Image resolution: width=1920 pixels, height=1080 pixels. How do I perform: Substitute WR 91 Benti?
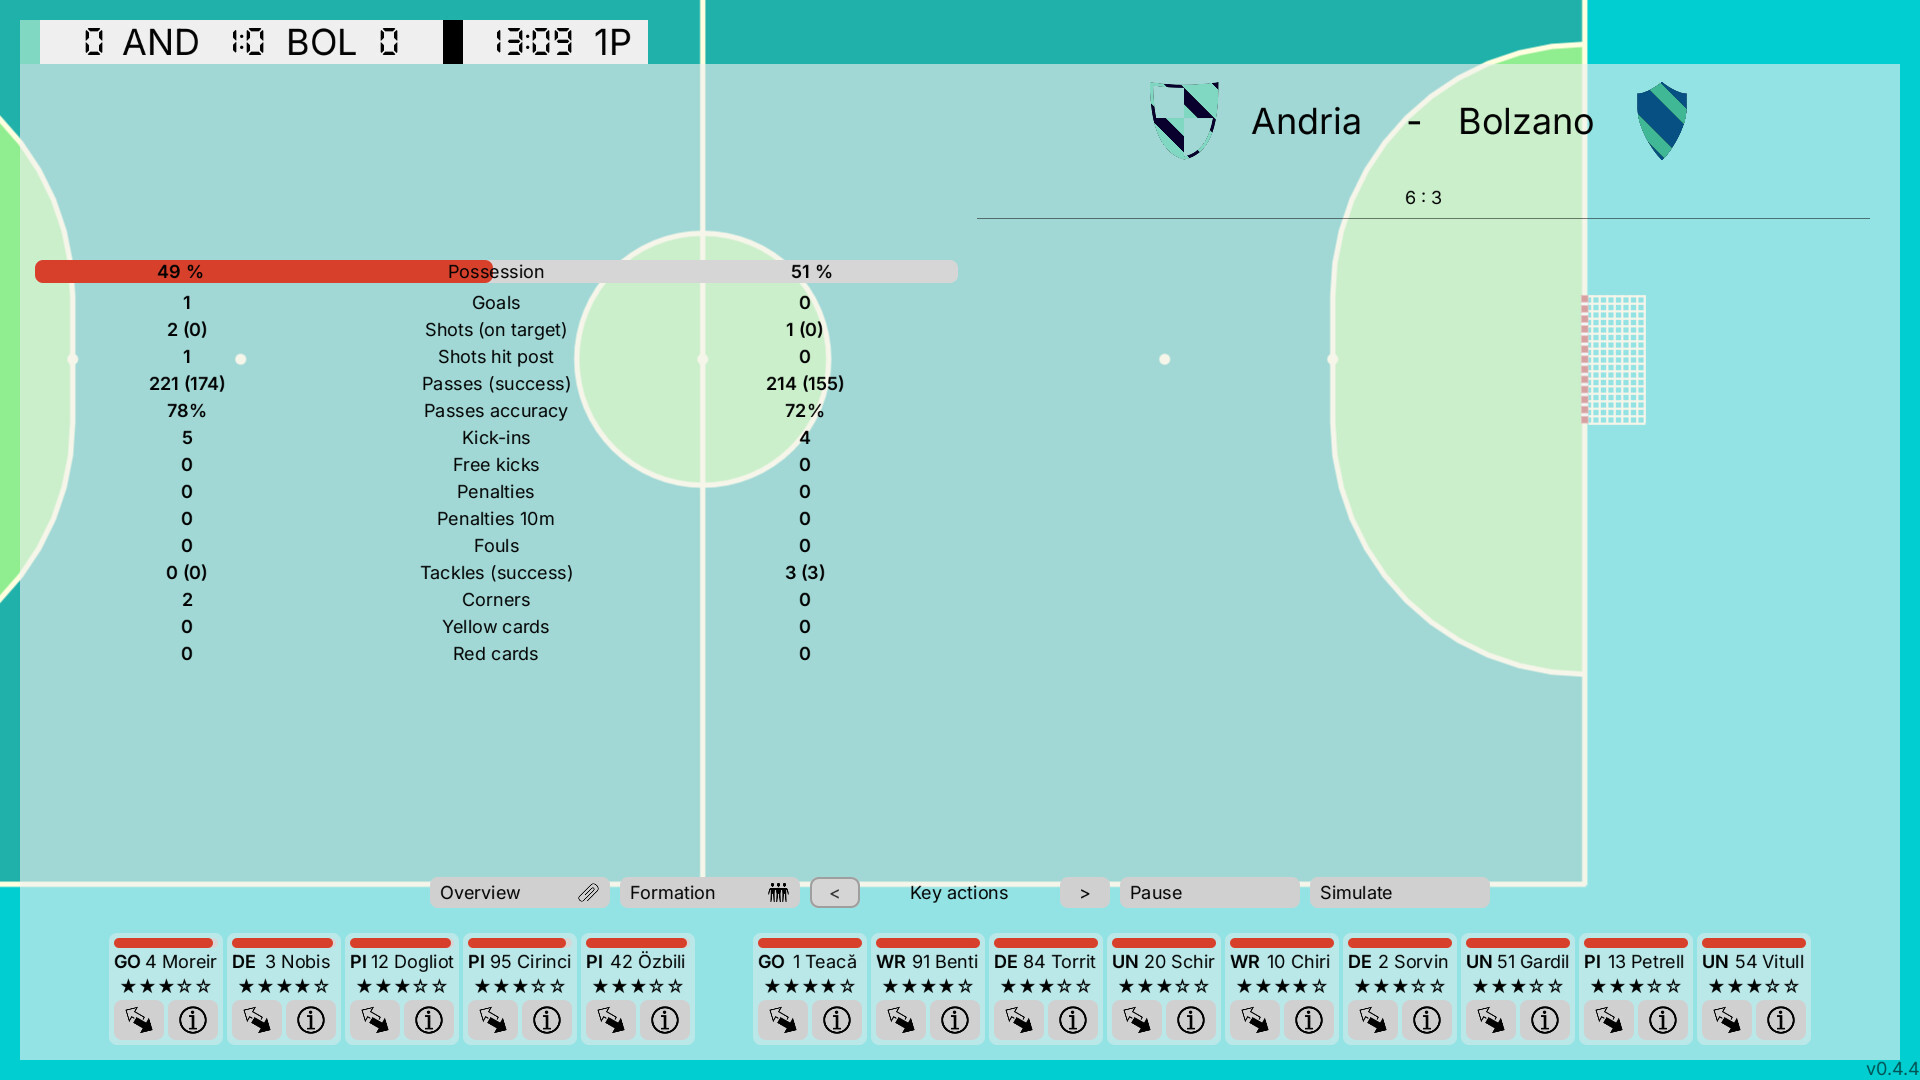(900, 1020)
